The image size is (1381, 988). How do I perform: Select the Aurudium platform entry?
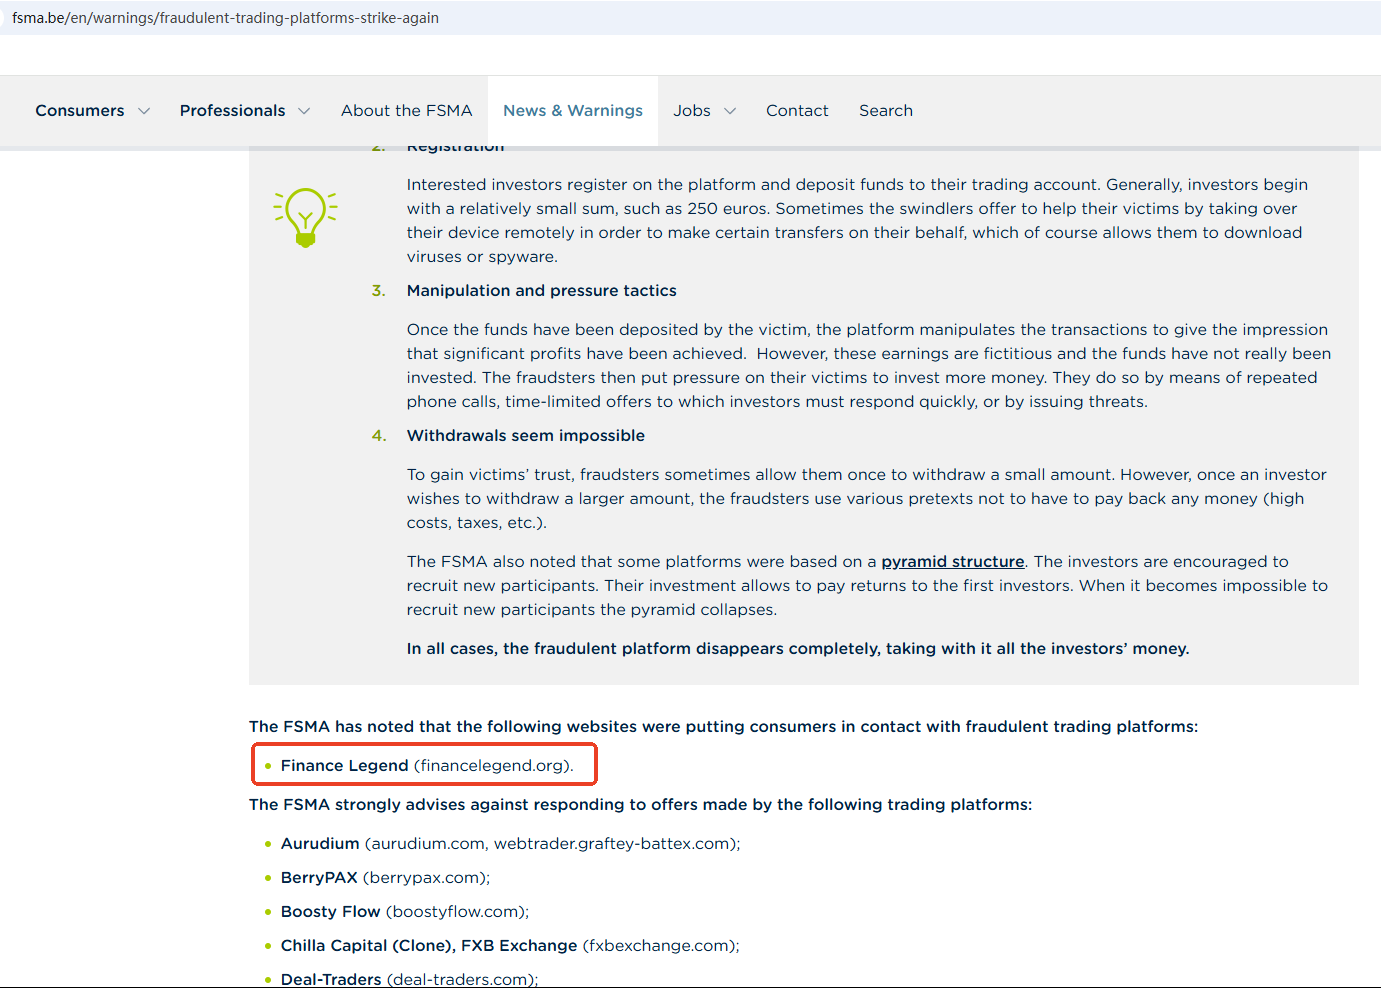click(x=510, y=844)
